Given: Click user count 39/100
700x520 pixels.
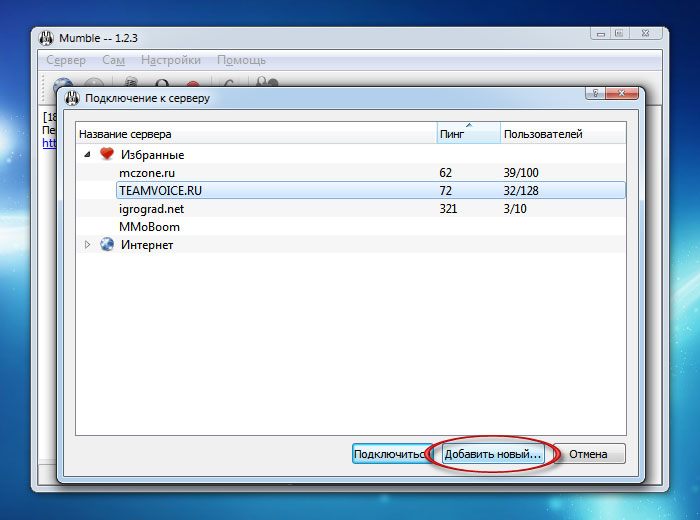Looking at the screenshot, I should tap(521, 173).
